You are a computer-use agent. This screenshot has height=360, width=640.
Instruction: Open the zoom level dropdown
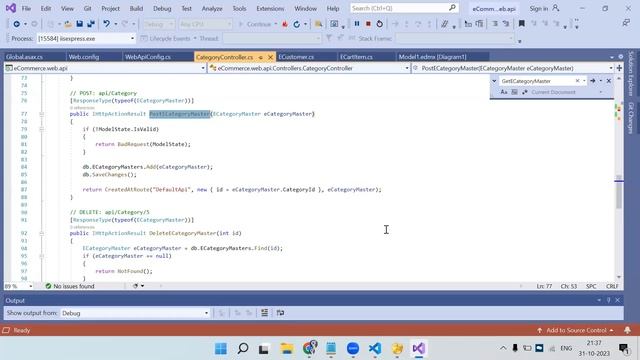point(18,286)
